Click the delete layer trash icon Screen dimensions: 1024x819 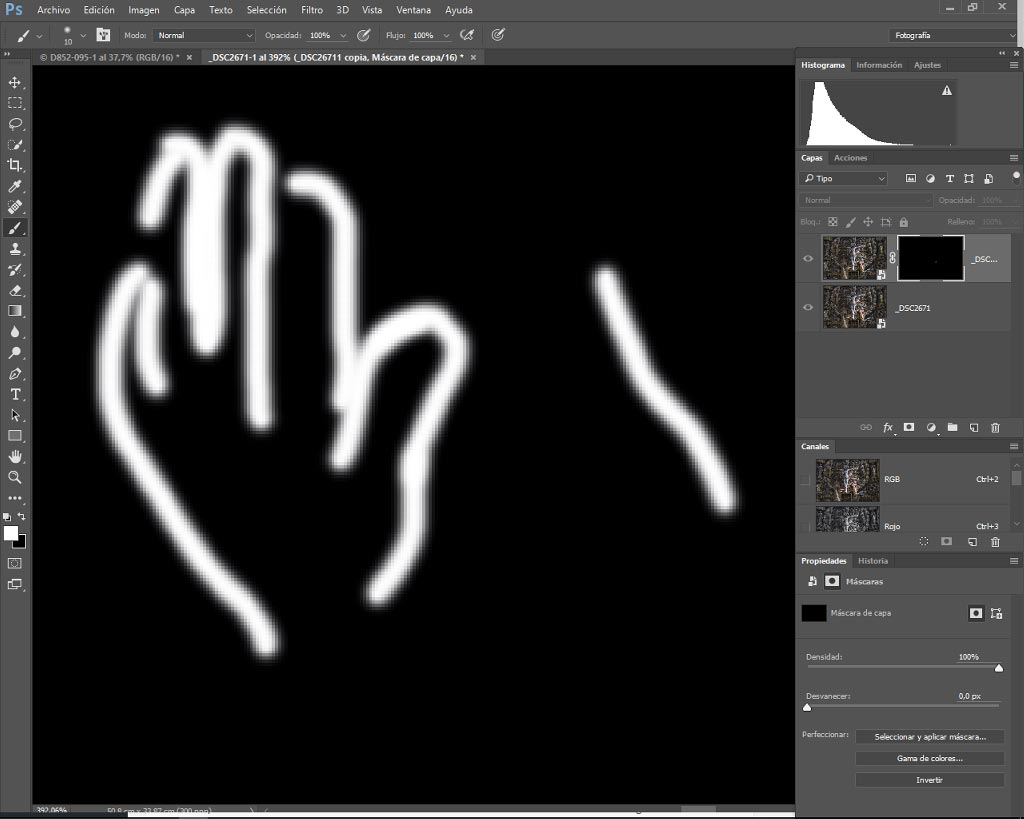[x=995, y=428]
